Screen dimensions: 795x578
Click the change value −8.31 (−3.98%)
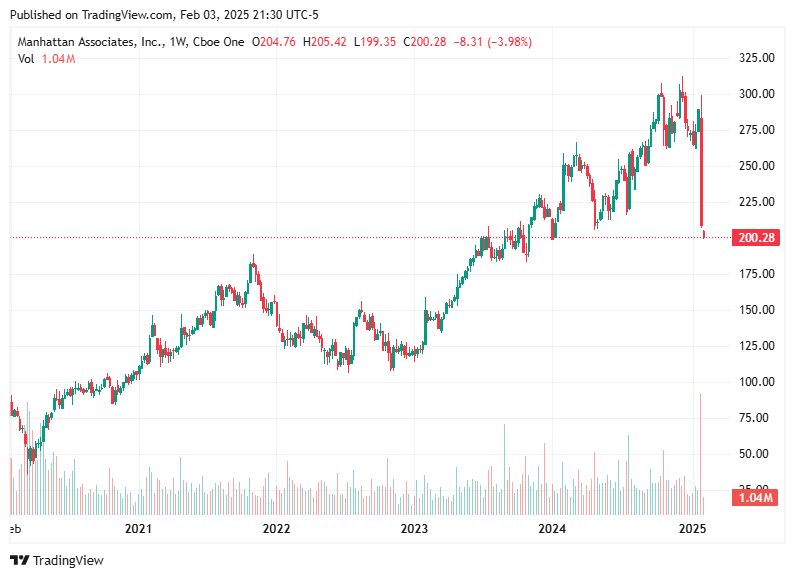click(x=492, y=42)
